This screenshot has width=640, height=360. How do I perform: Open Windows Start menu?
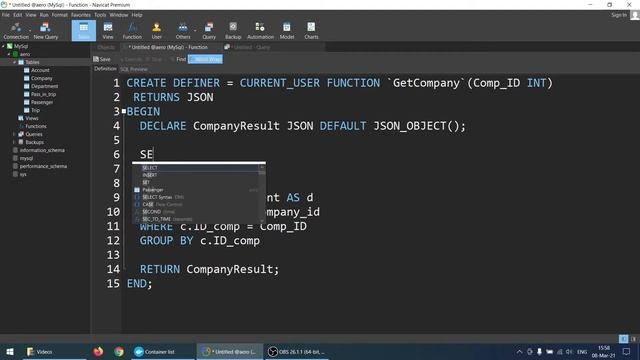[x=10, y=351]
